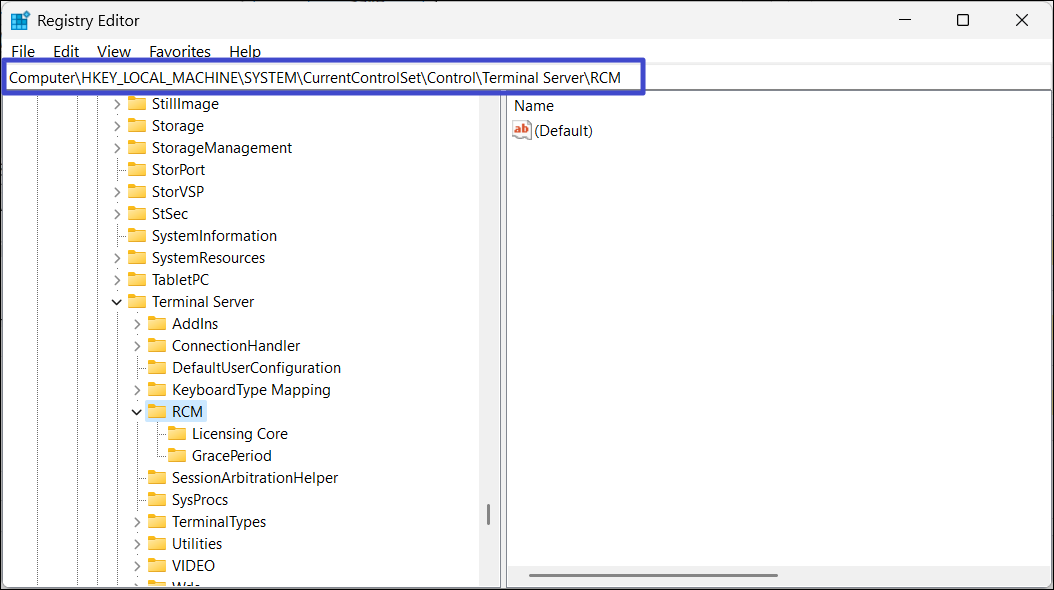This screenshot has width=1054, height=590.
Task: Click the Name column header
Action: [534, 106]
